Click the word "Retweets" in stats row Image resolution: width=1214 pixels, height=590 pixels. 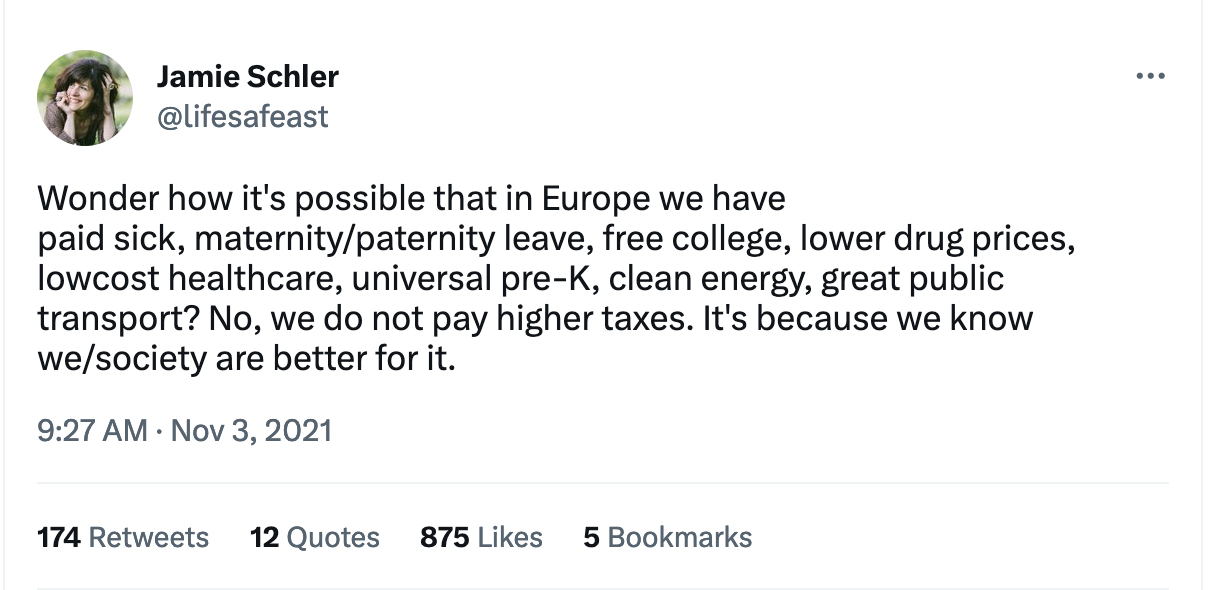click(x=149, y=537)
